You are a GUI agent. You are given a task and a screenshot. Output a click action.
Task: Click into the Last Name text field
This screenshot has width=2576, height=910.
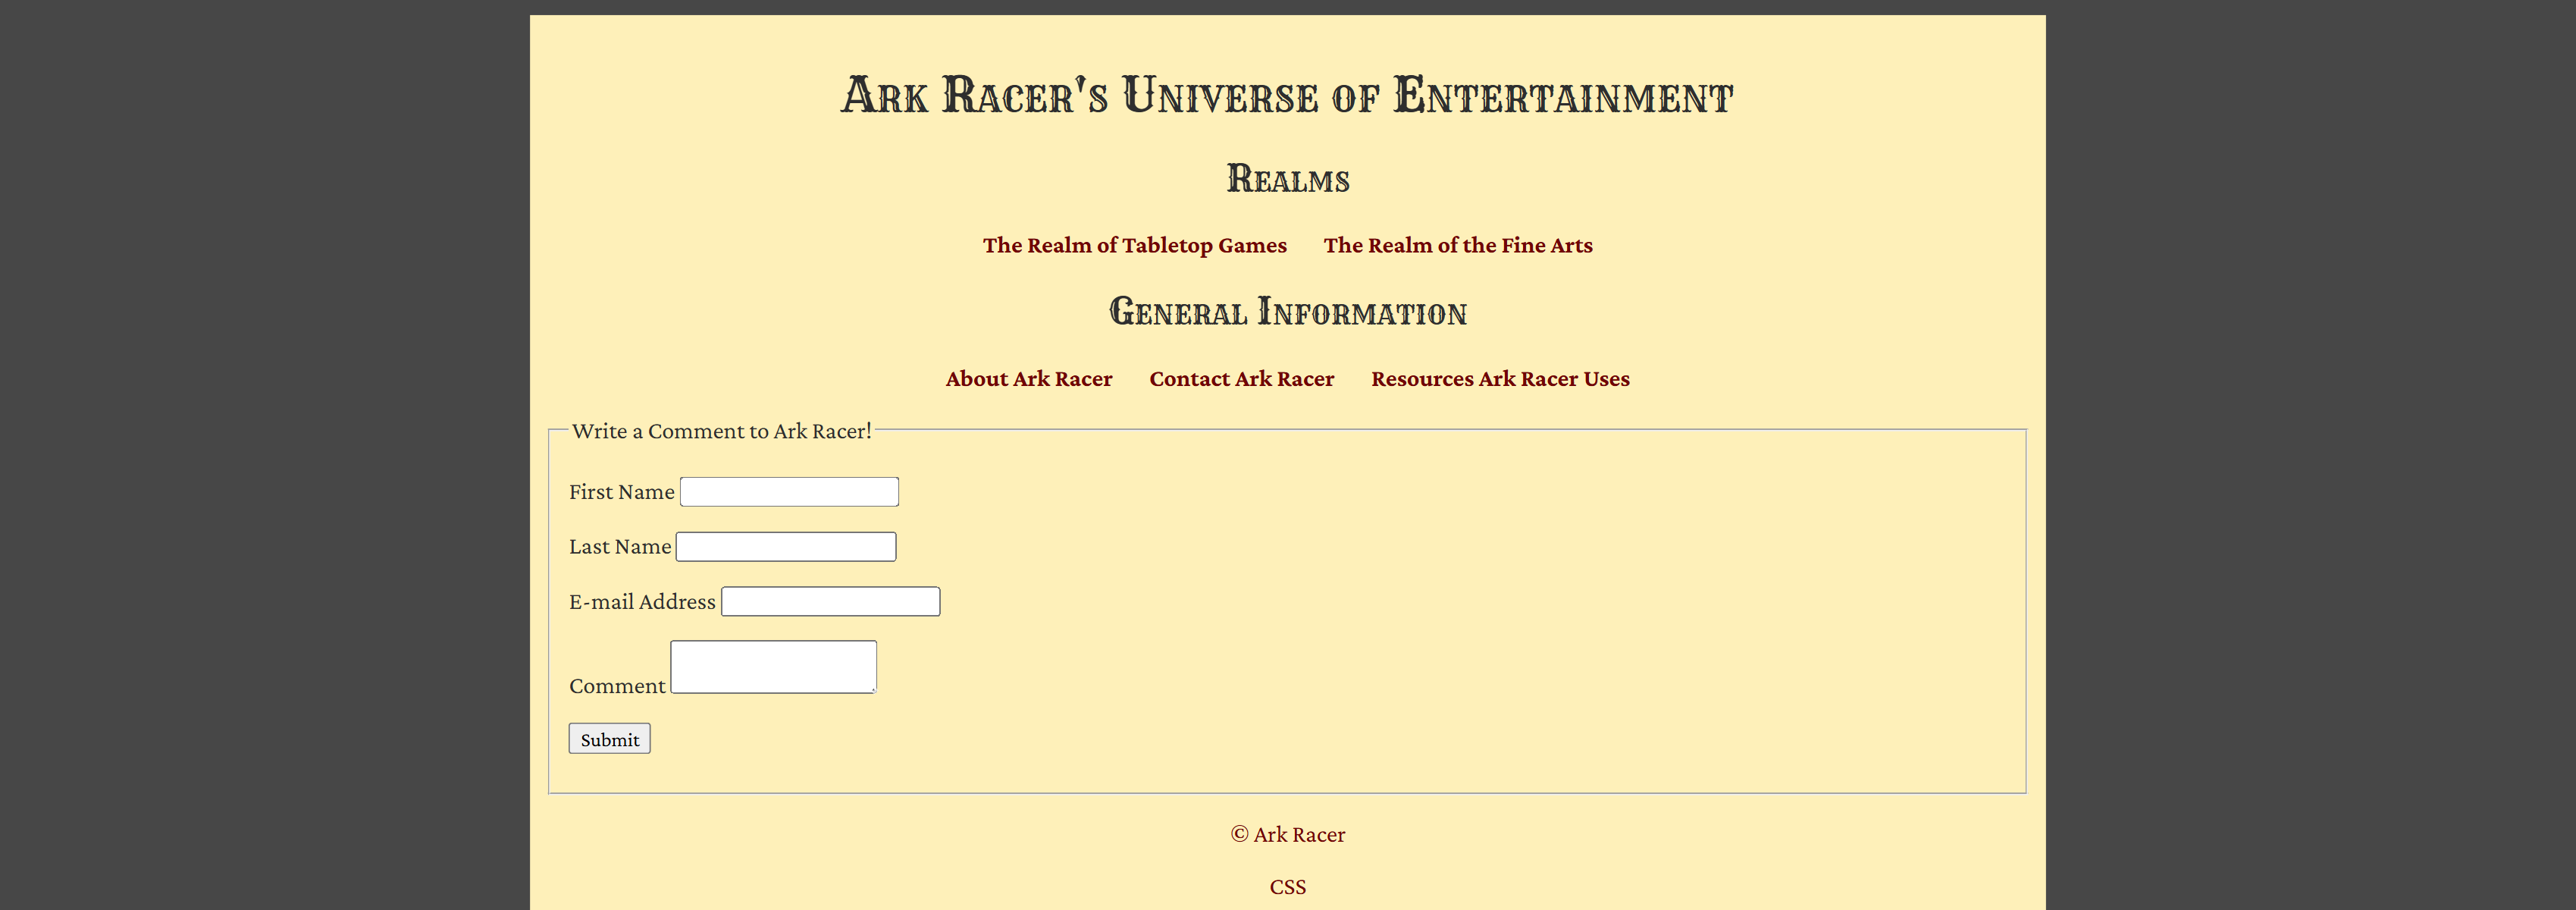point(786,546)
